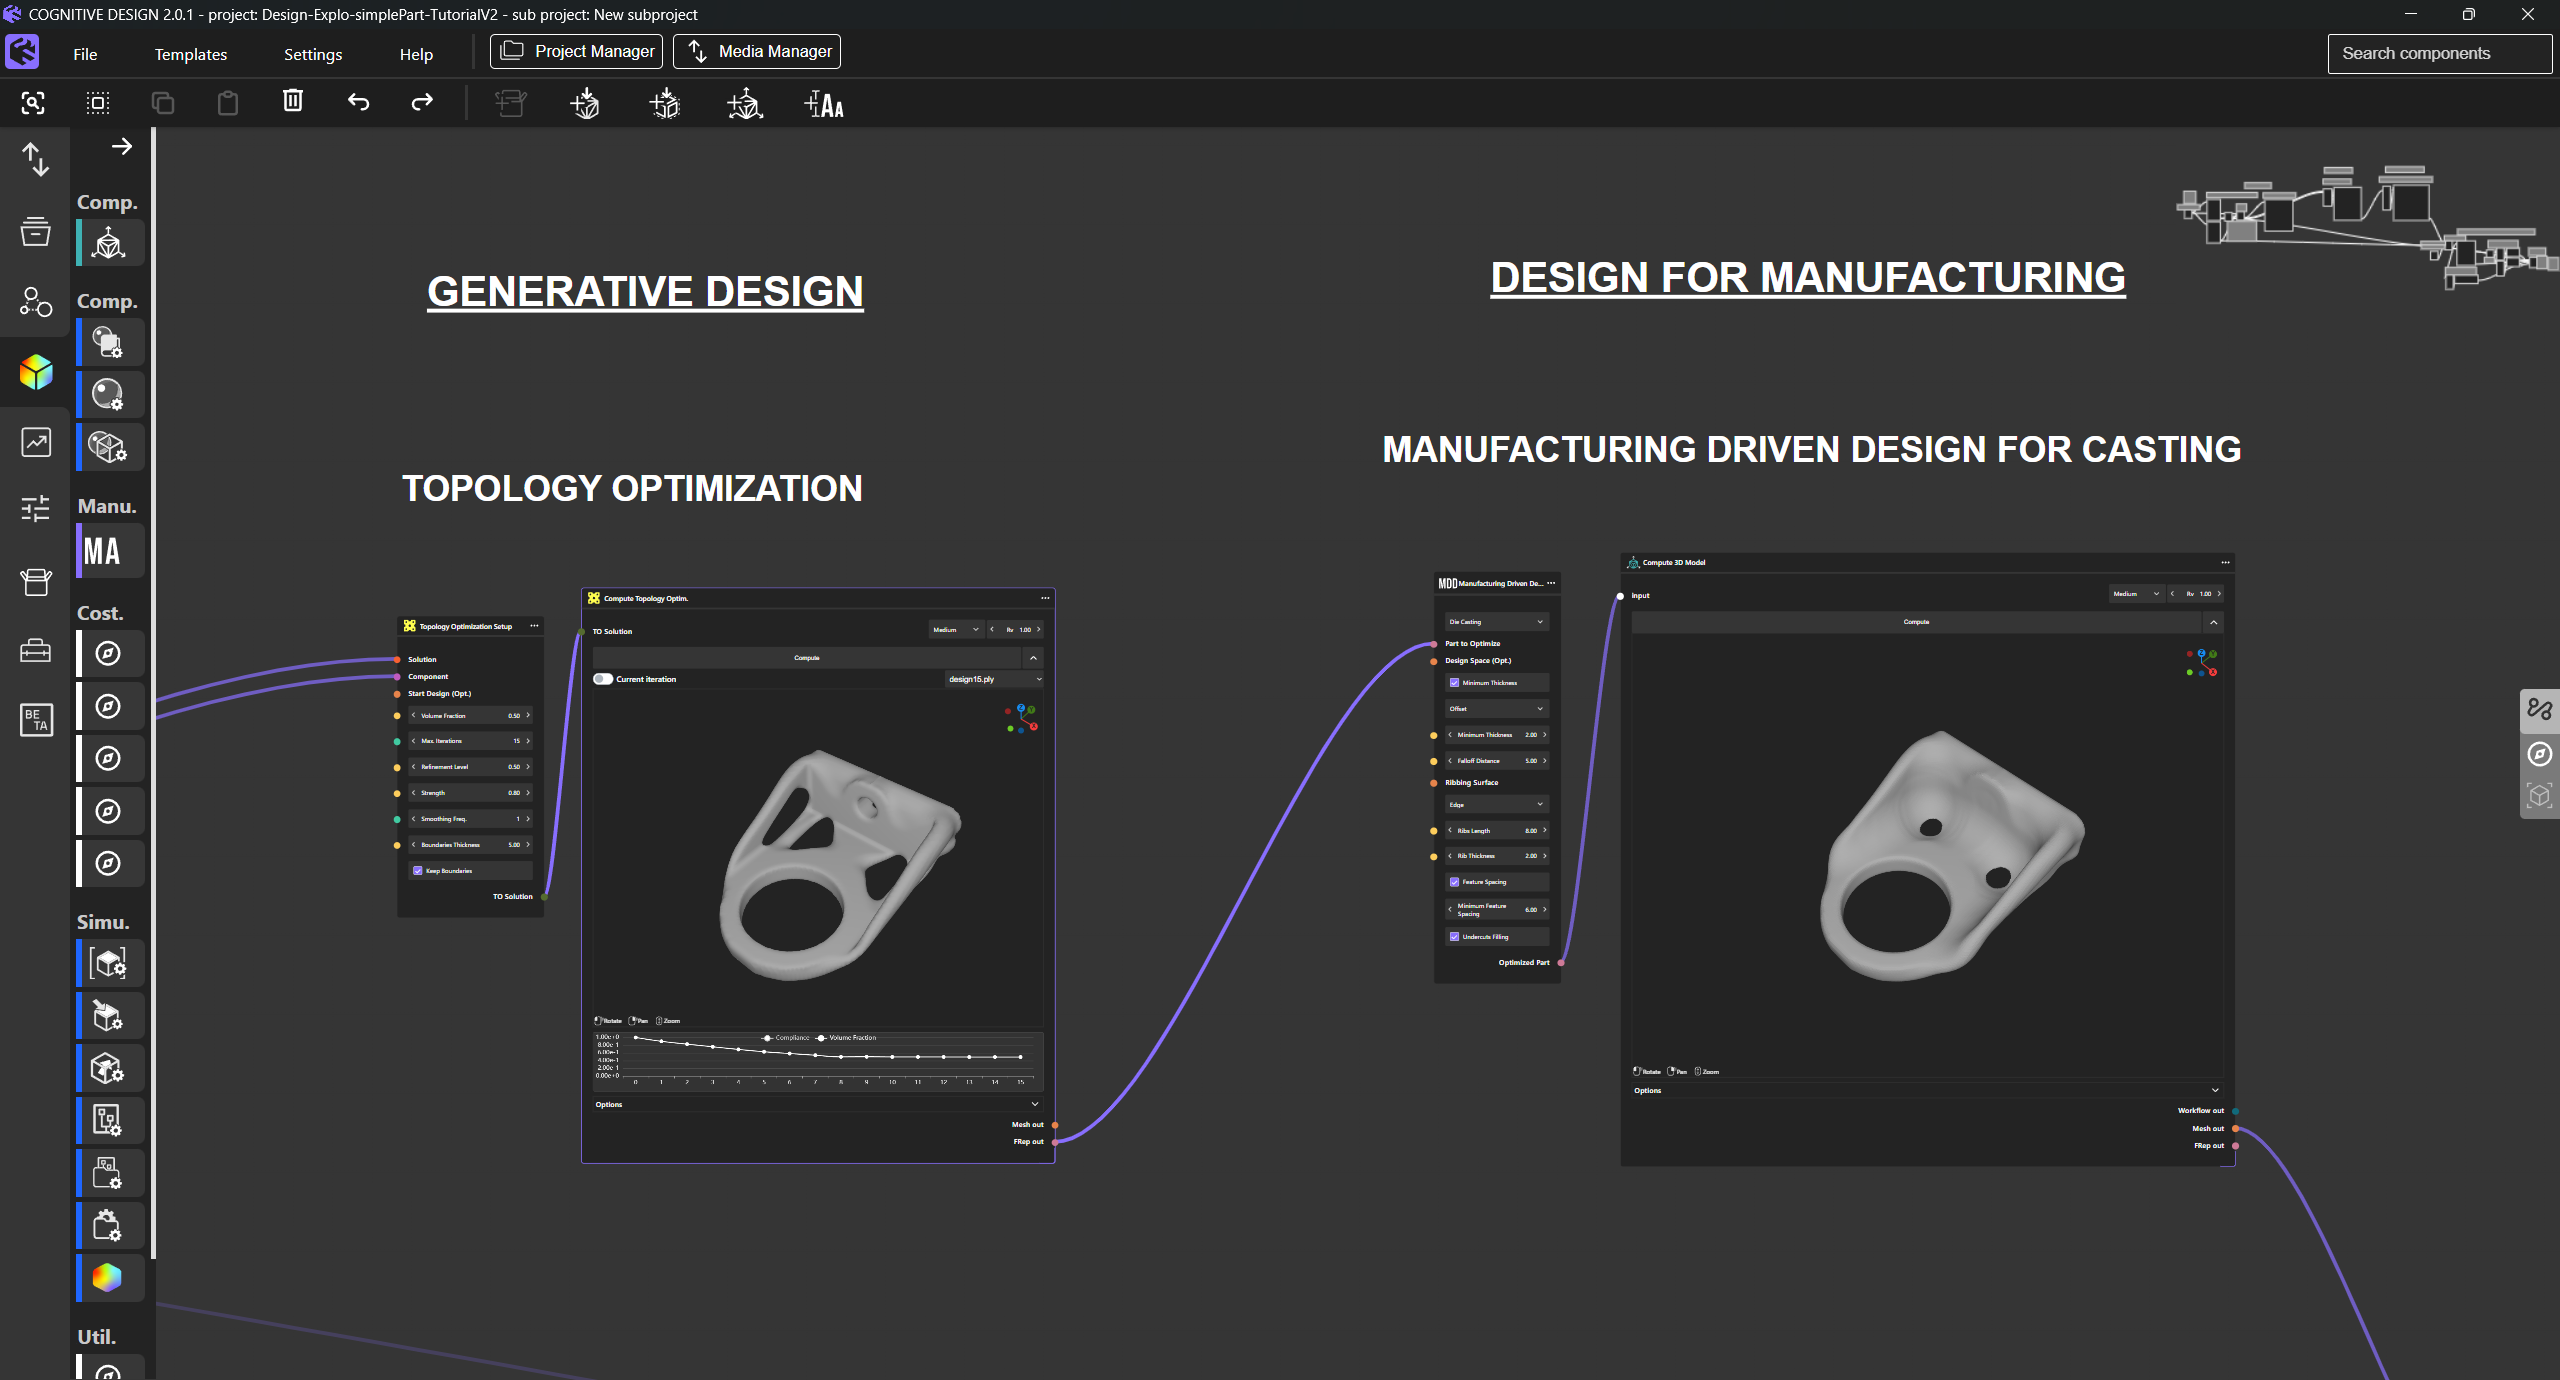Click the zoom-to-fit search icon in toolbar
The height and width of the screenshot is (1380, 2560).
click(33, 103)
